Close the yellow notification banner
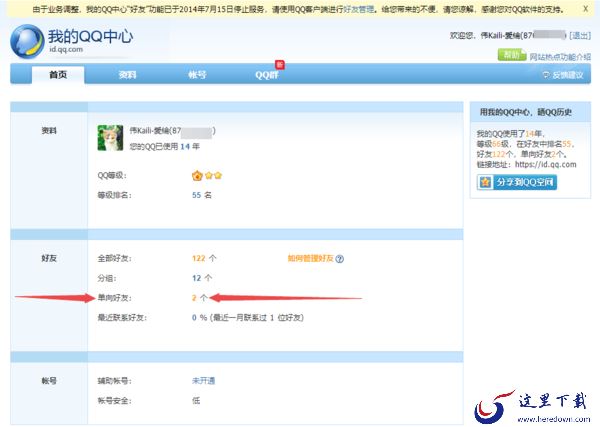The width and height of the screenshot is (600, 427). coord(585,9)
